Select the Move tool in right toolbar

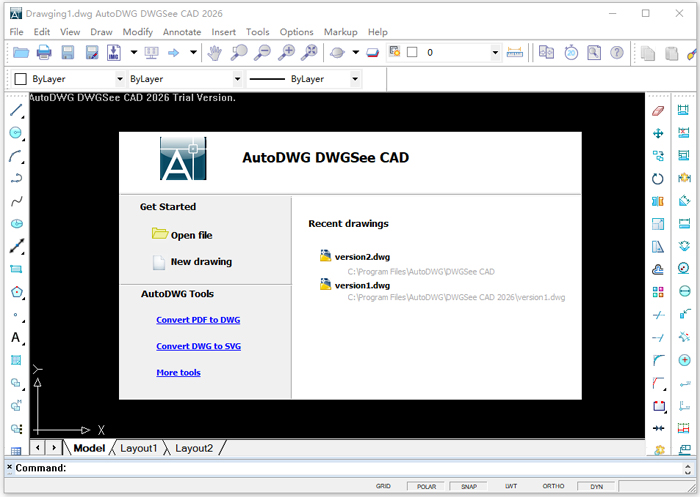pyautogui.click(x=658, y=133)
